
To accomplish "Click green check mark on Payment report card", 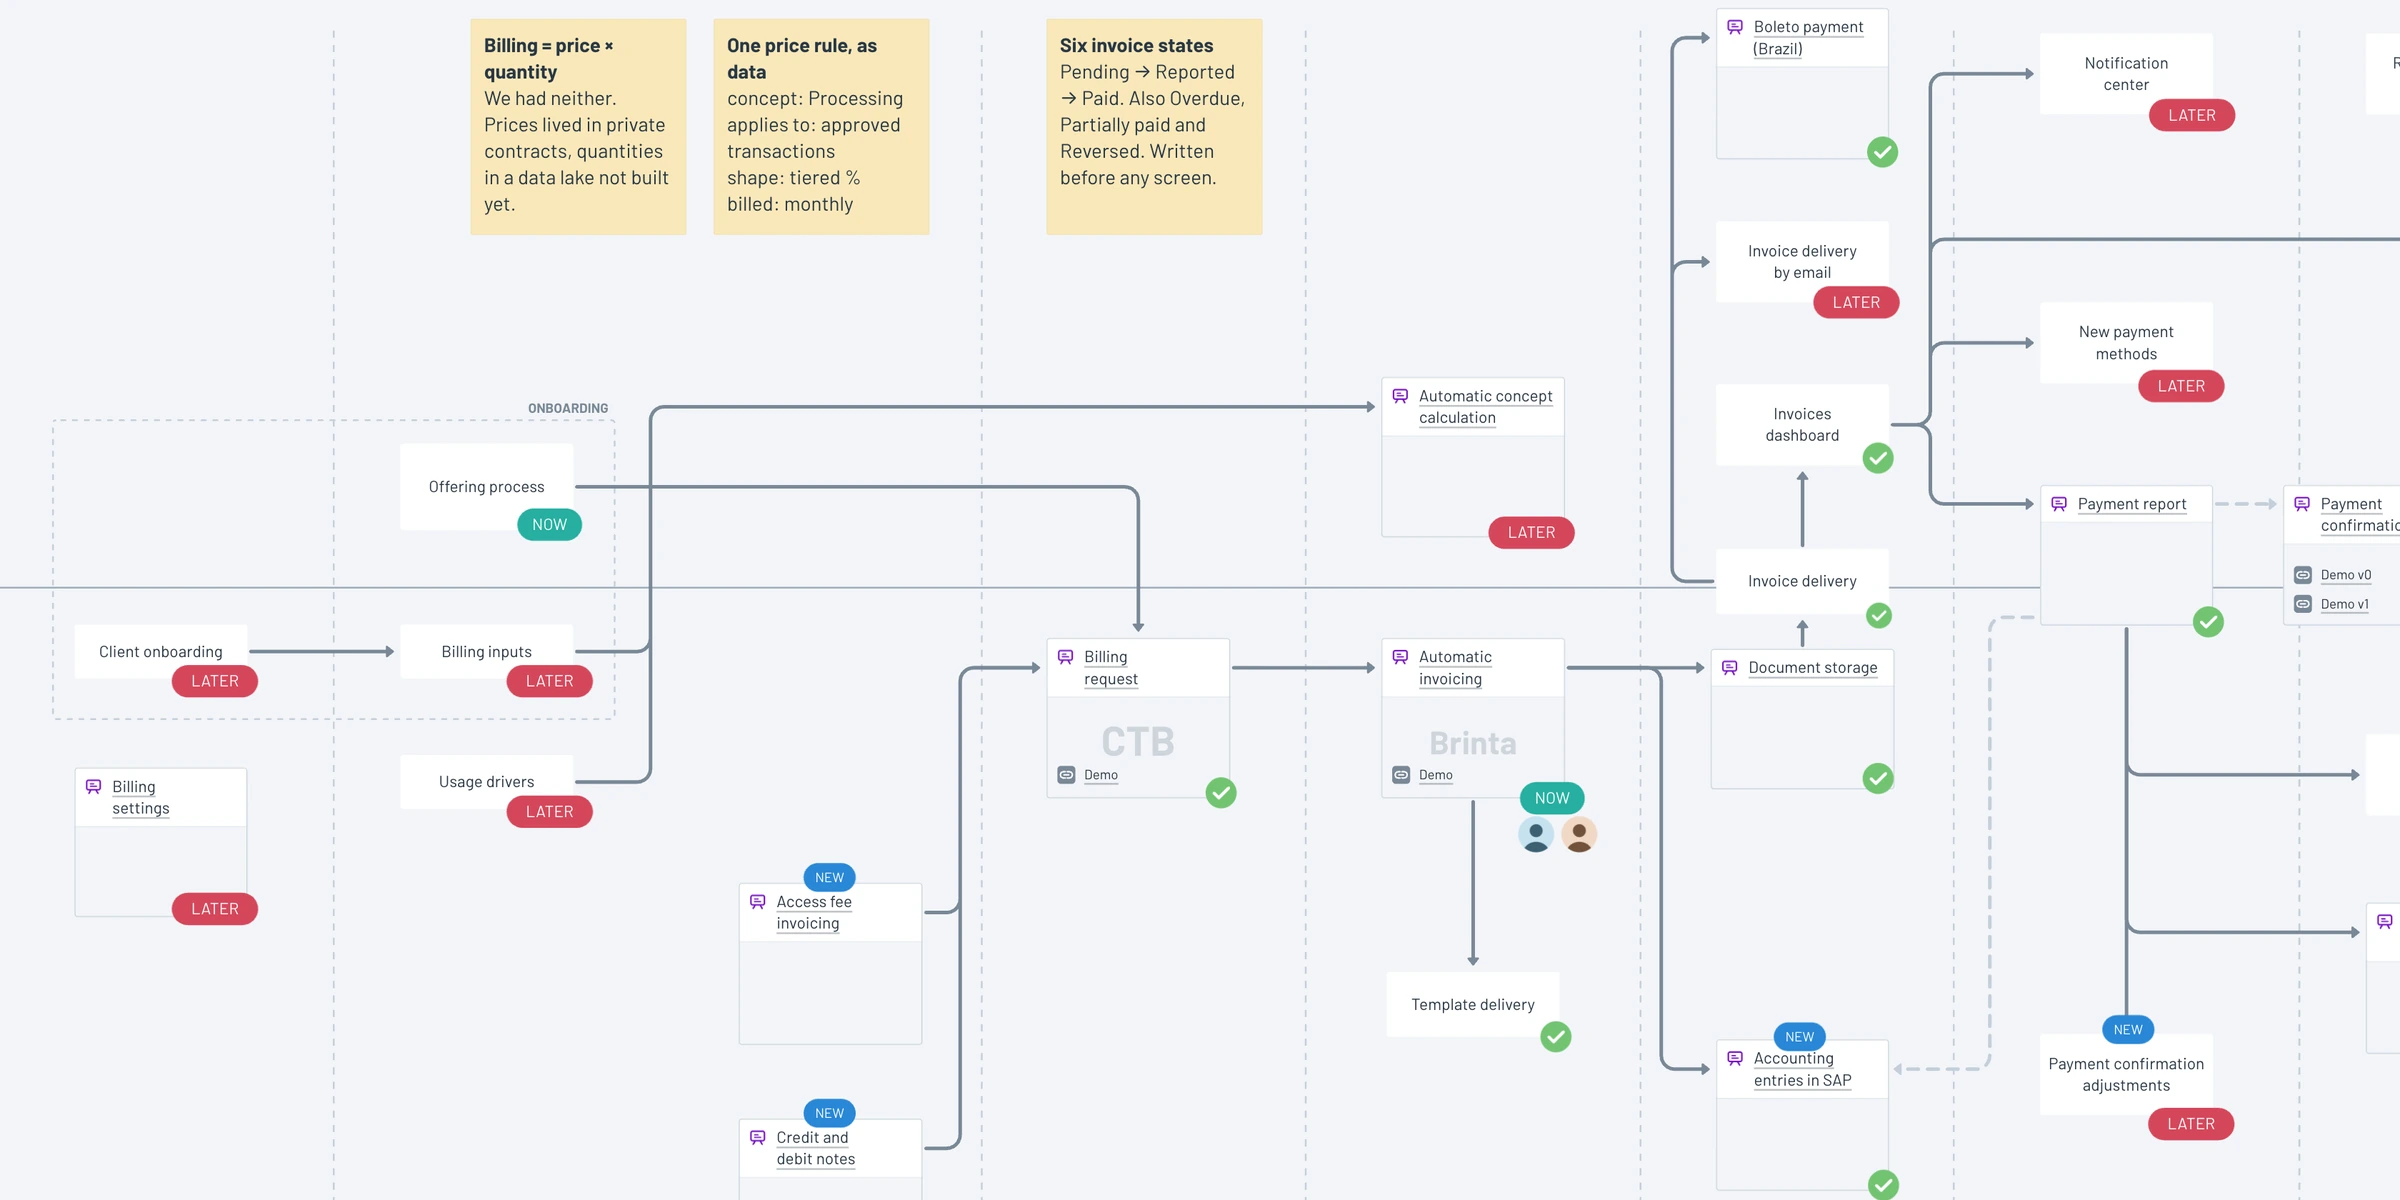I will coord(2208,622).
